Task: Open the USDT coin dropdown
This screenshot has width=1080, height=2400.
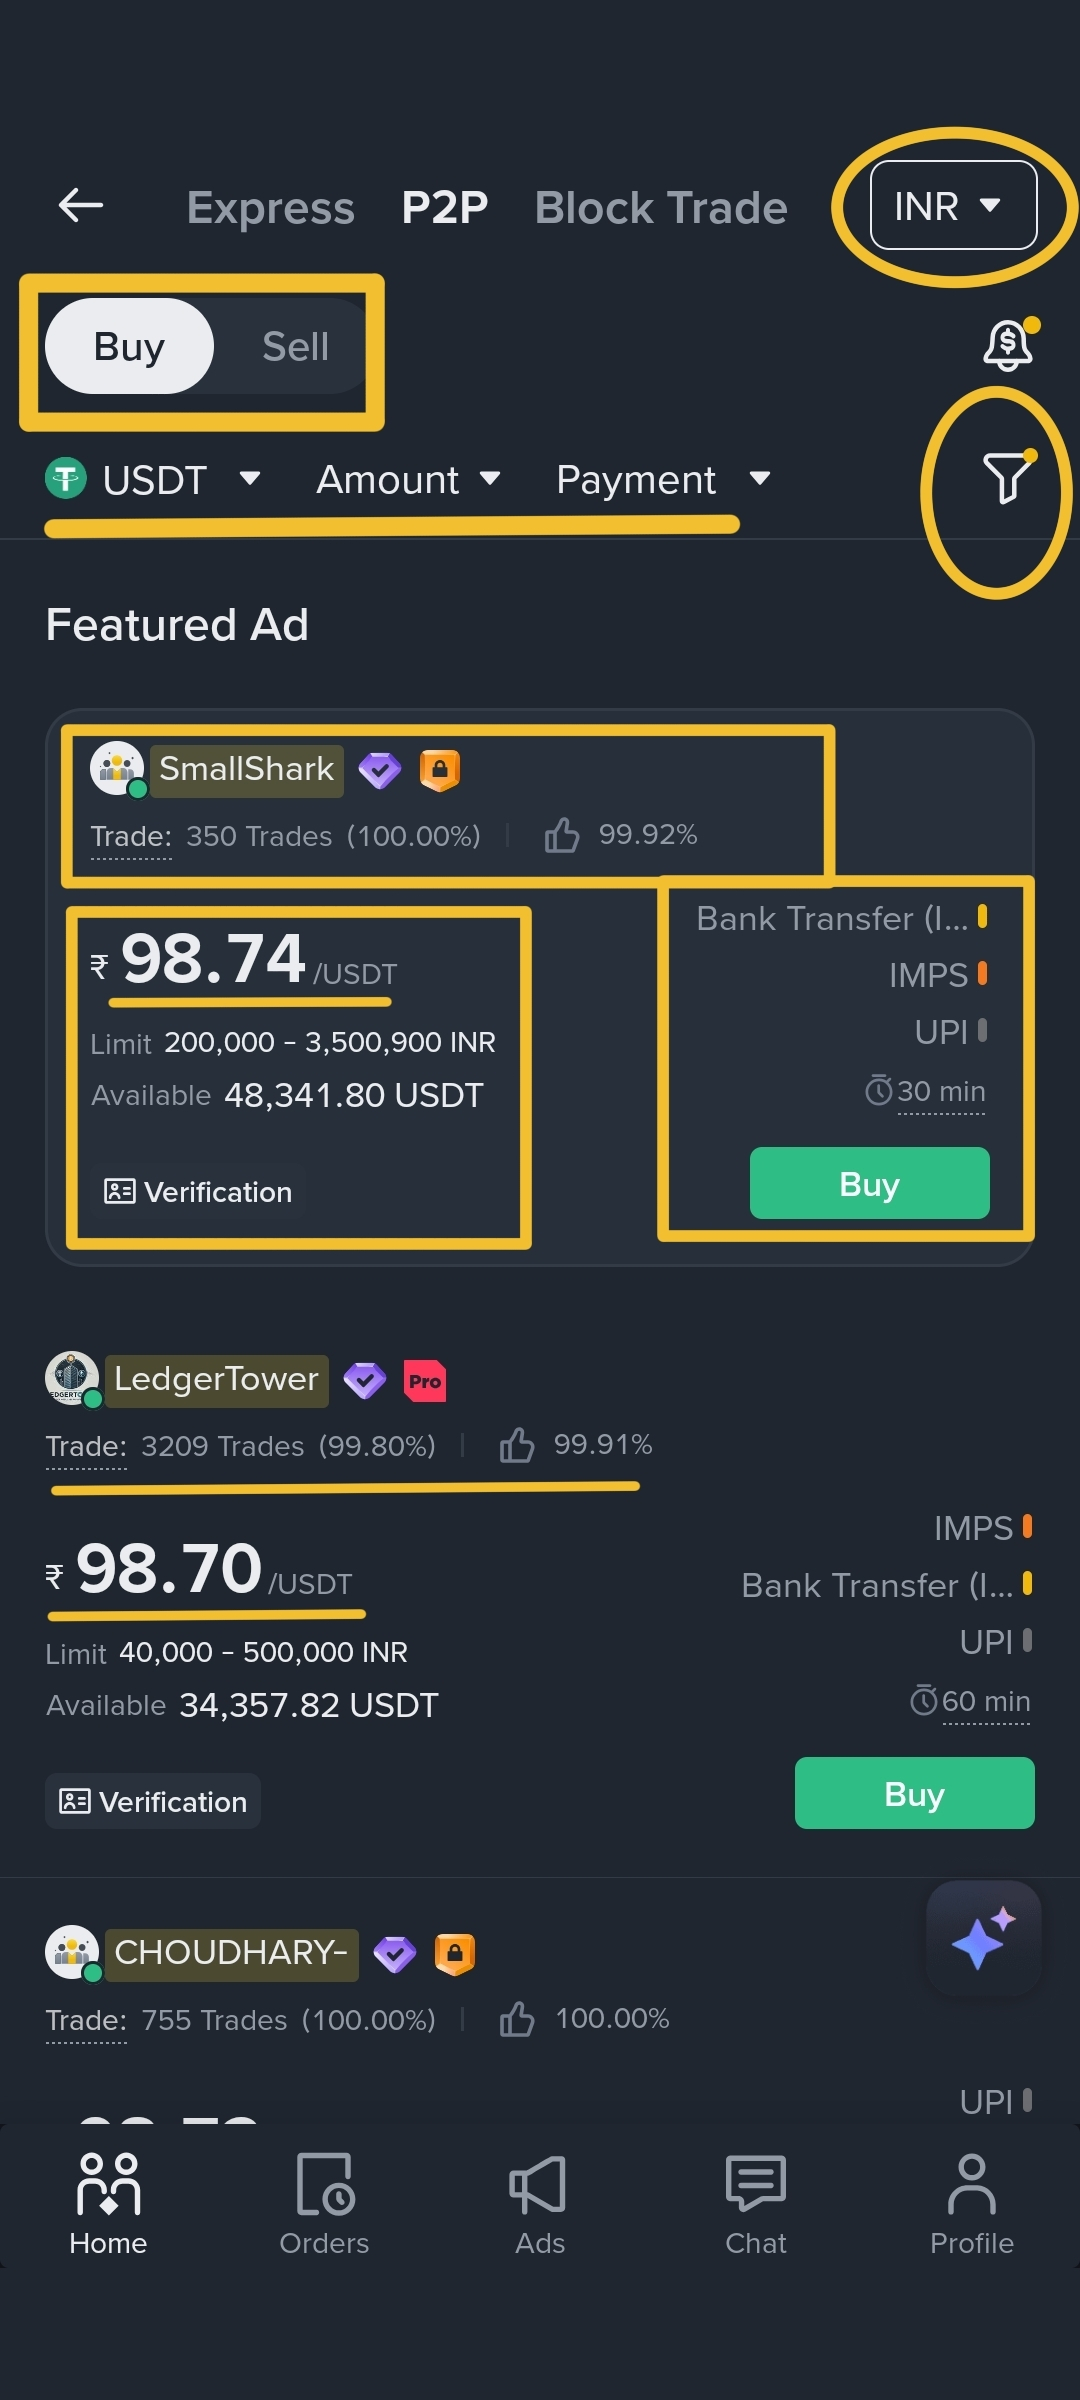Action: (x=153, y=480)
